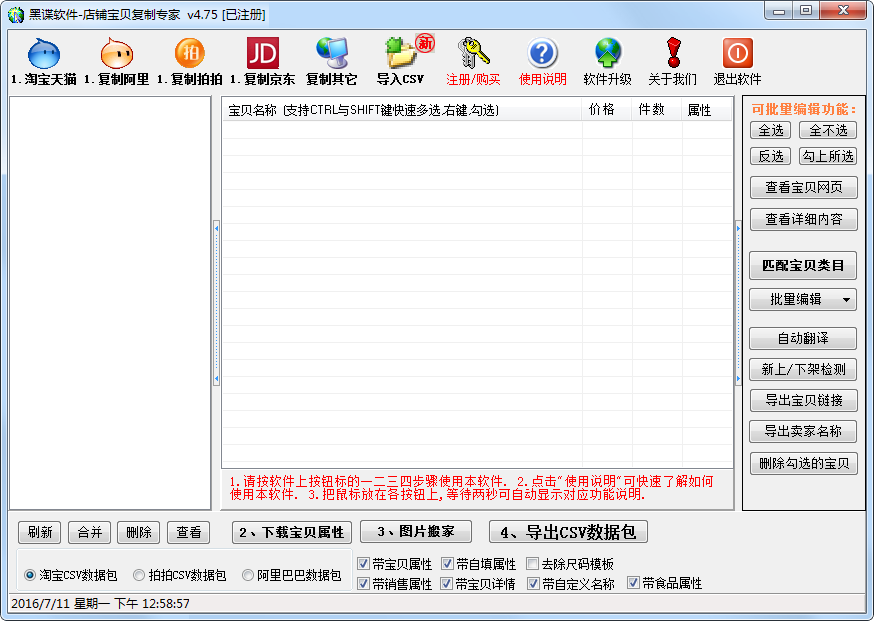Uncheck the 带宝贝属性 checkbox
Screen dimensions: 874x621
click(363, 564)
